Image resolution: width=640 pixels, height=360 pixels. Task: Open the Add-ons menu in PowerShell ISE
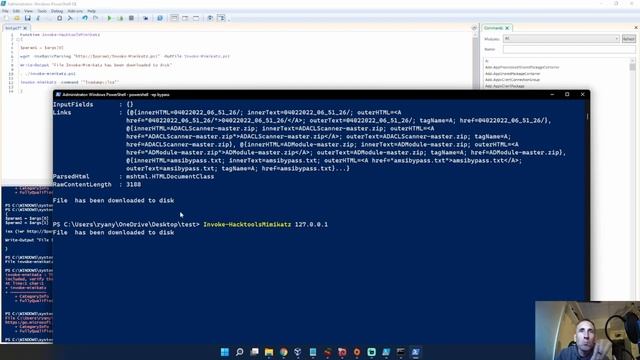click(x=75, y=11)
